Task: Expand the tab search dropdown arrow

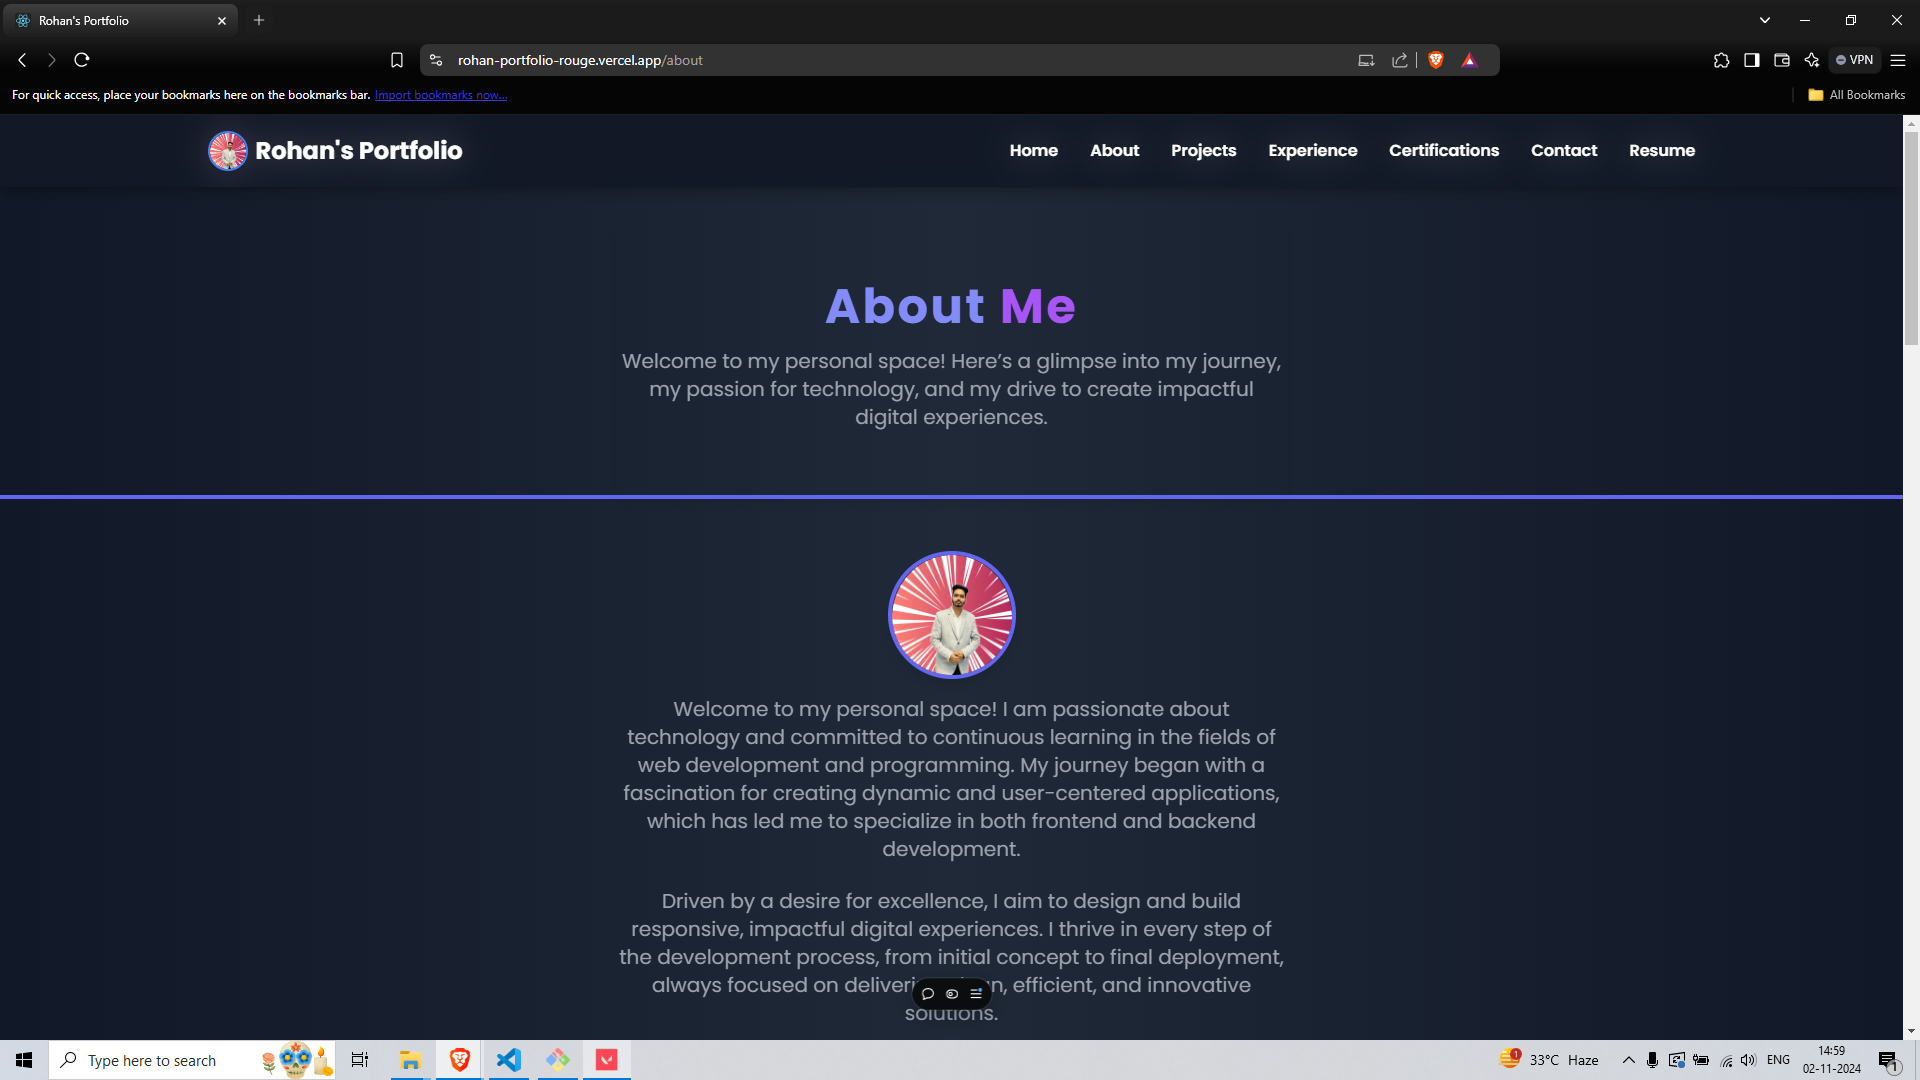Action: pyautogui.click(x=1765, y=20)
